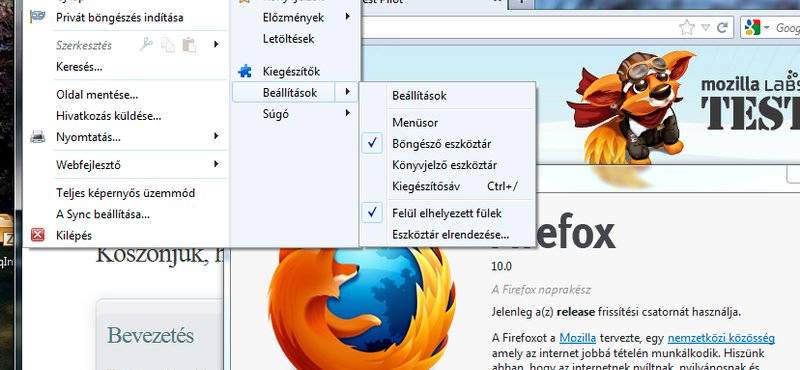The width and height of the screenshot is (800, 370).
Task: Expand the Webfejlesztő submenu arrow
Action: tap(216, 164)
